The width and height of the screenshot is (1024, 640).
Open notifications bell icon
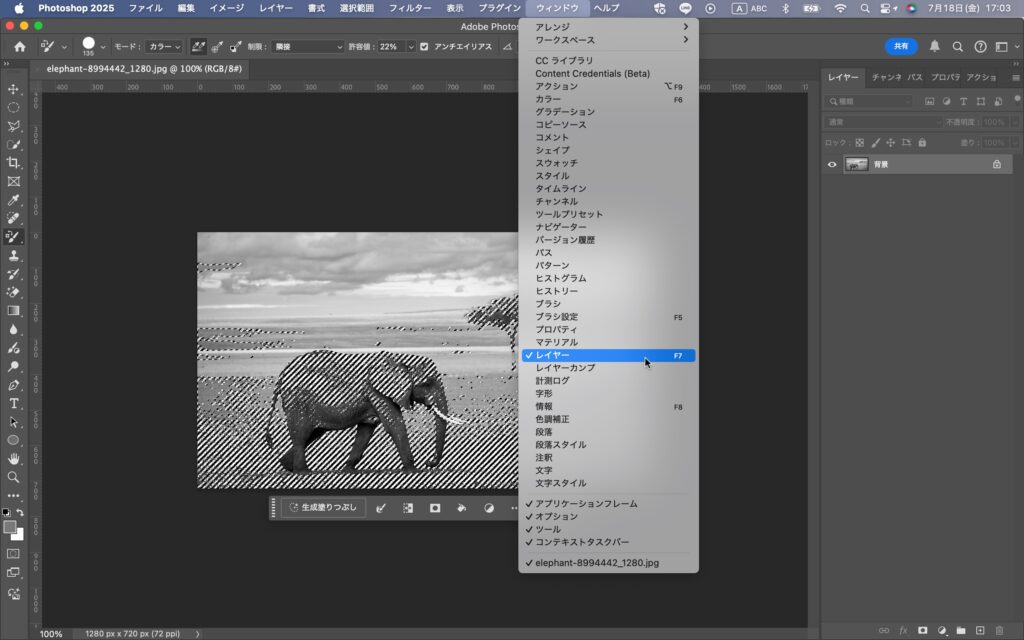pos(935,46)
